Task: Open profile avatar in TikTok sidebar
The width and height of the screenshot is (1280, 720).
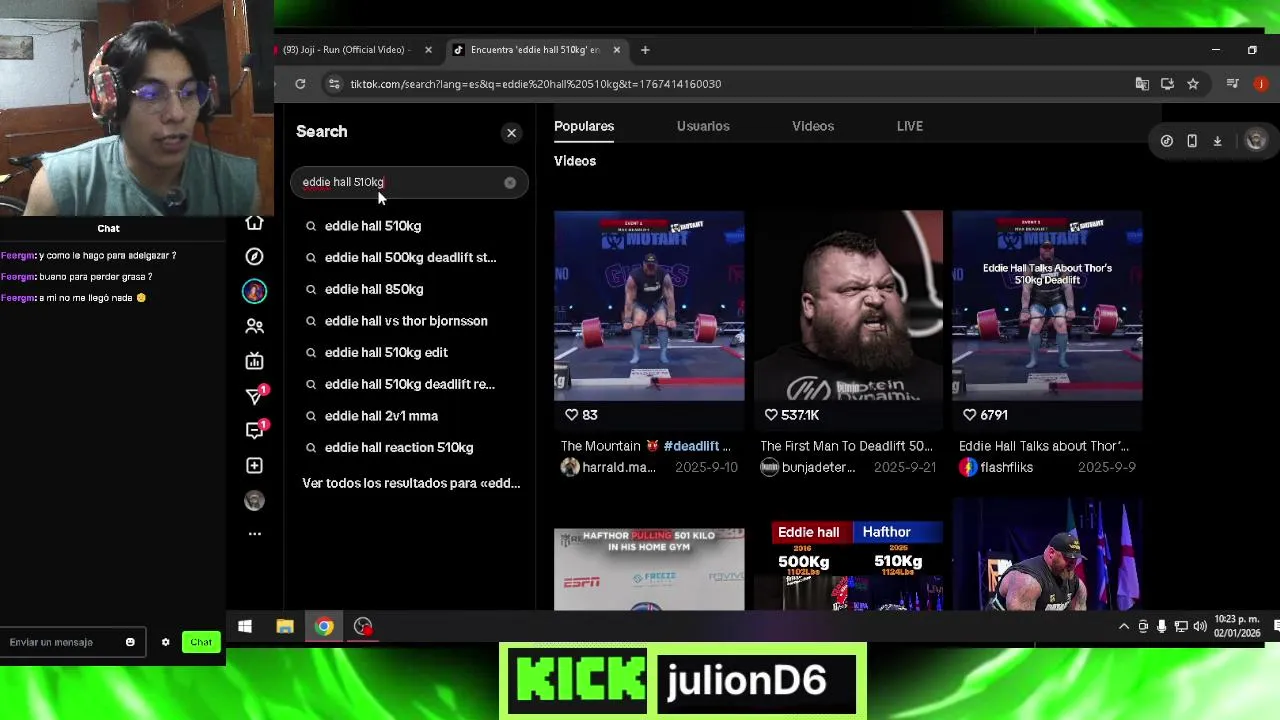Action: 254,501
